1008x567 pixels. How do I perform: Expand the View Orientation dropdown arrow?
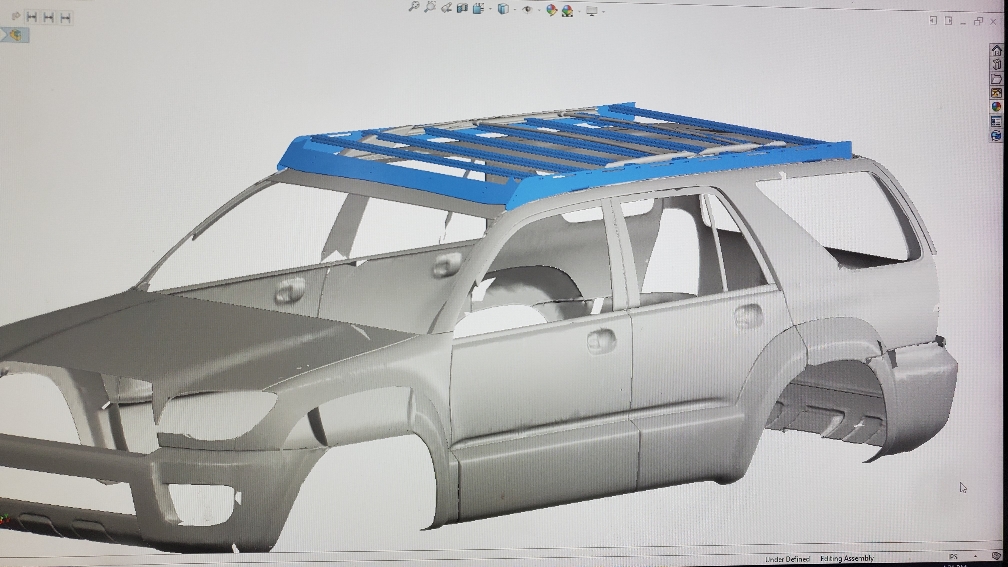[490, 9]
